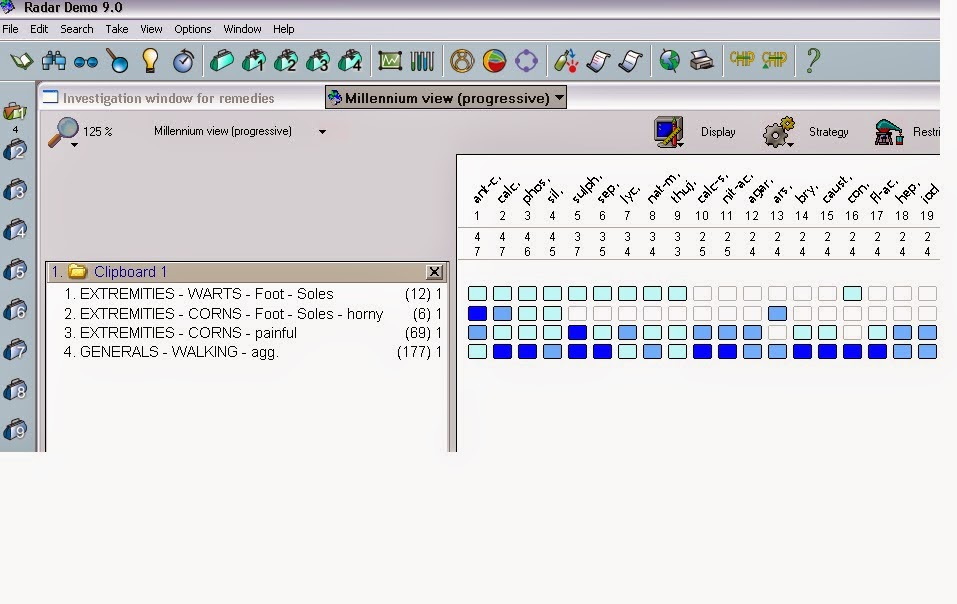Click ars. blue square in horny corns row
Image resolution: width=957 pixels, height=604 pixels.
(x=777, y=314)
